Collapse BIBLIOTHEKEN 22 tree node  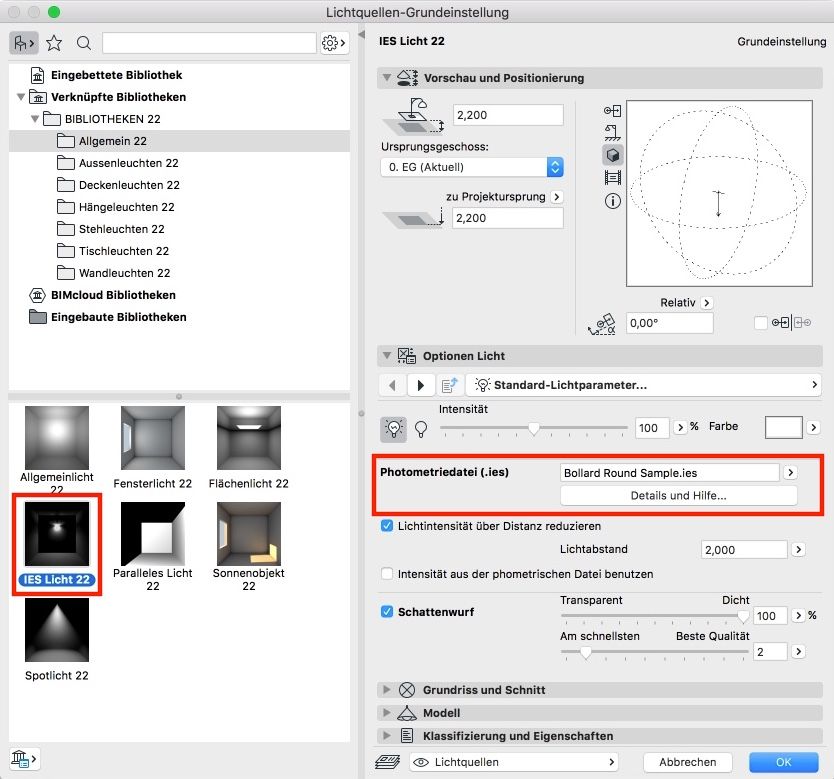pos(35,119)
